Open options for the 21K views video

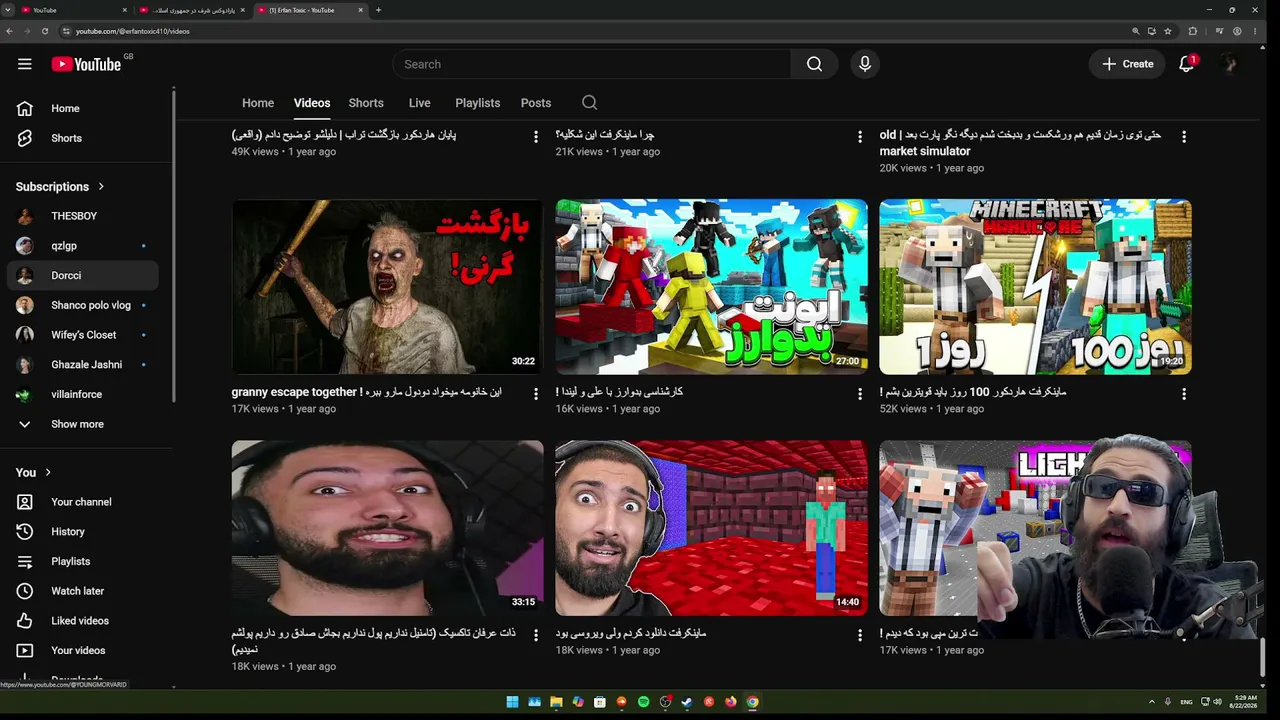click(860, 137)
